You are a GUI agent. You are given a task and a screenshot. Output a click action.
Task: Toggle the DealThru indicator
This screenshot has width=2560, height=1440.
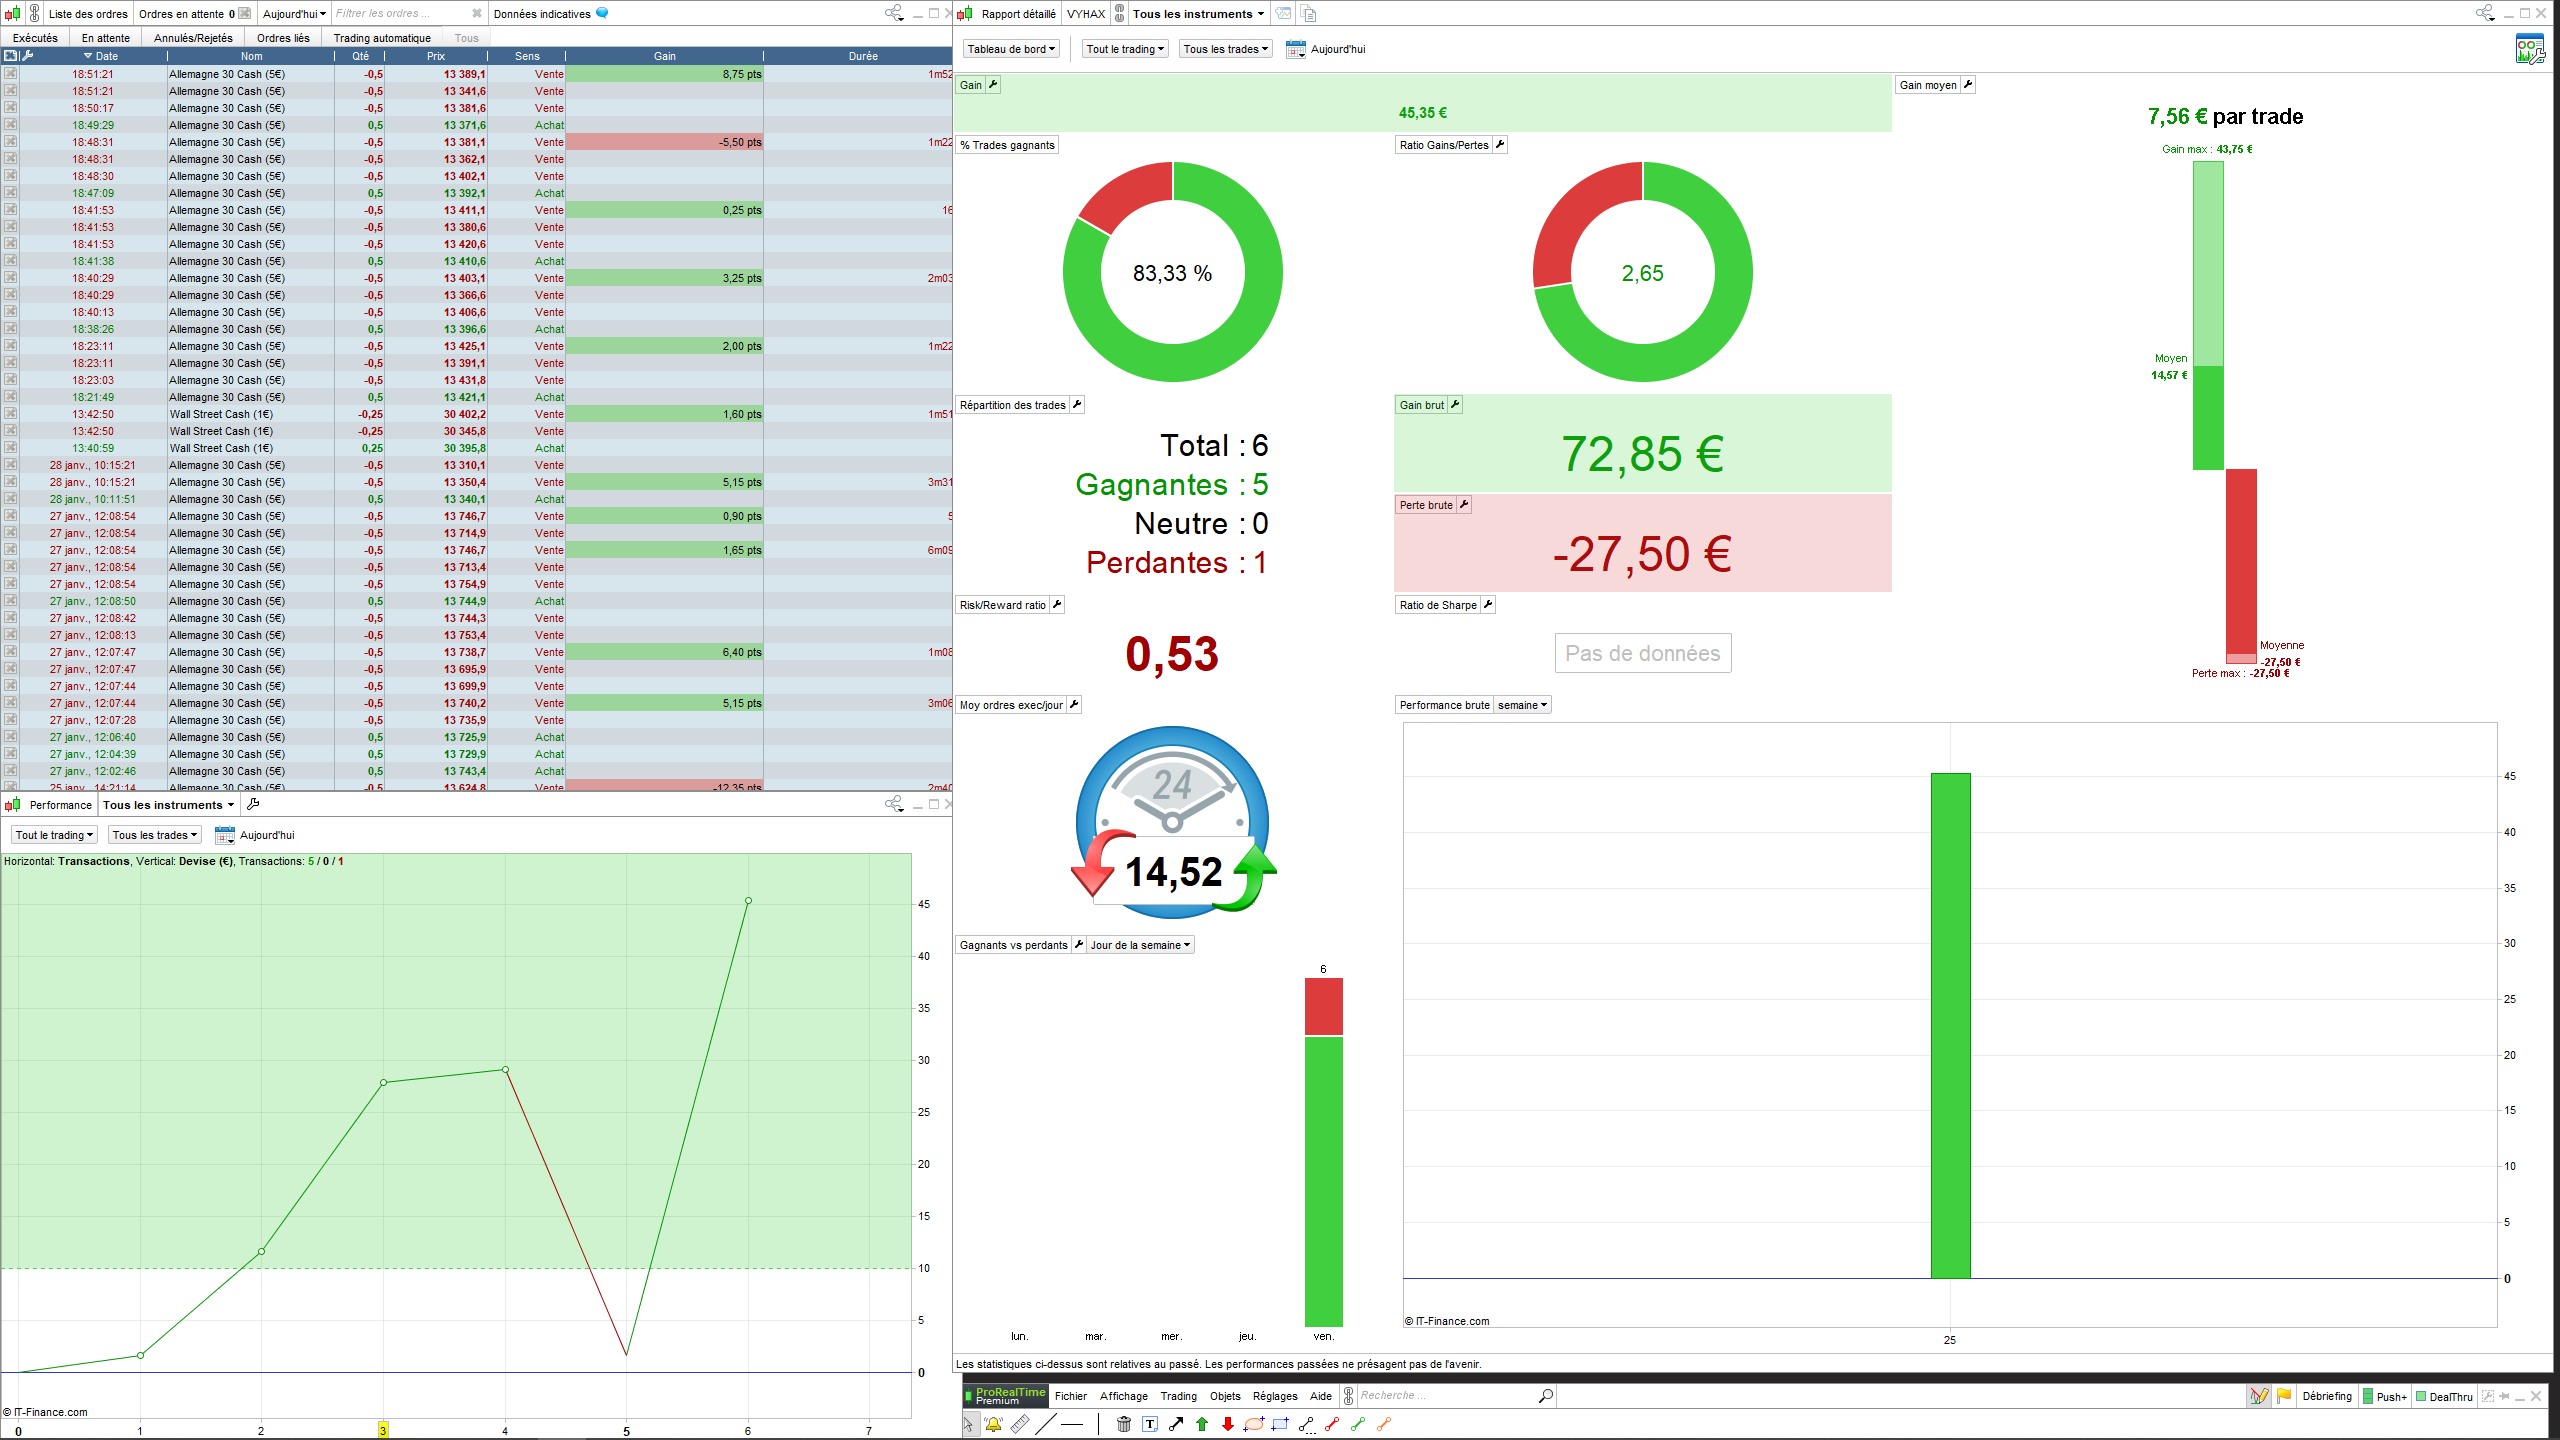pos(2444,1396)
